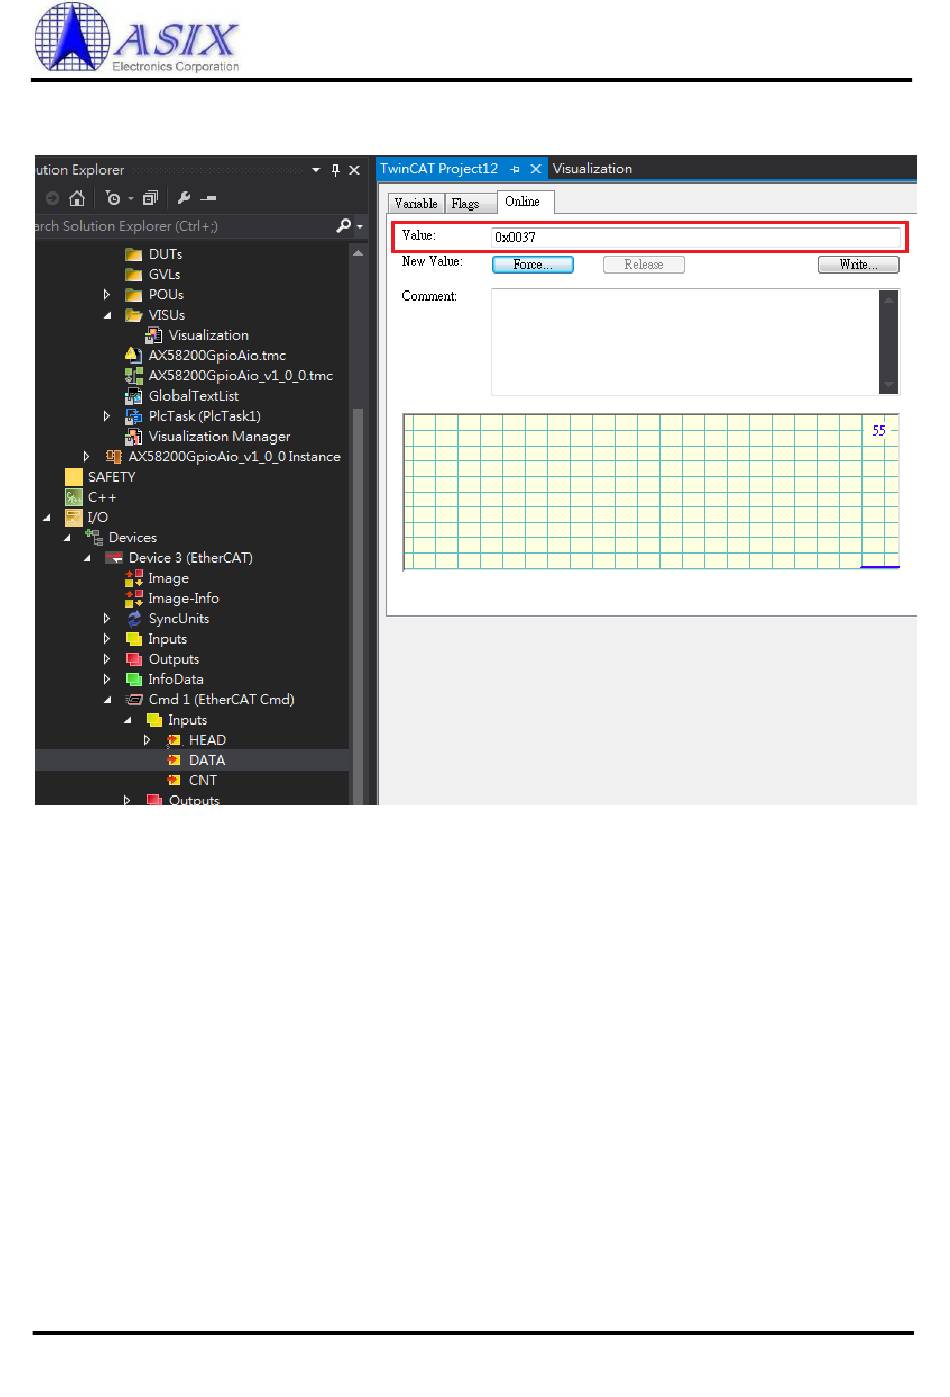Screen dimensions: 950x1397
Task: Click the green InfoData icon
Action: pos(133,679)
